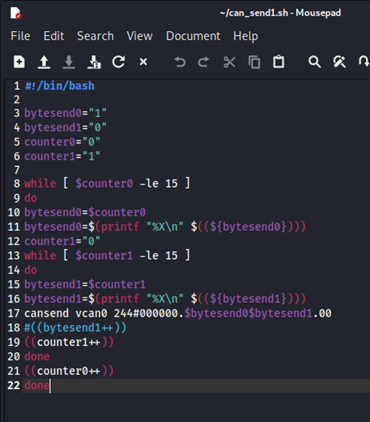Click 'done' on line 22
The width and height of the screenshot is (370, 422).
click(x=37, y=385)
